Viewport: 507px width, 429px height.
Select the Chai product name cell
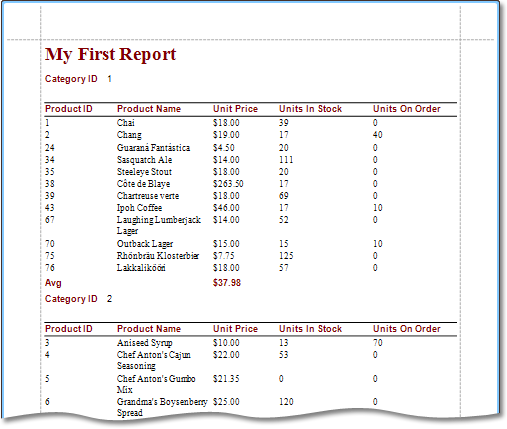point(126,123)
